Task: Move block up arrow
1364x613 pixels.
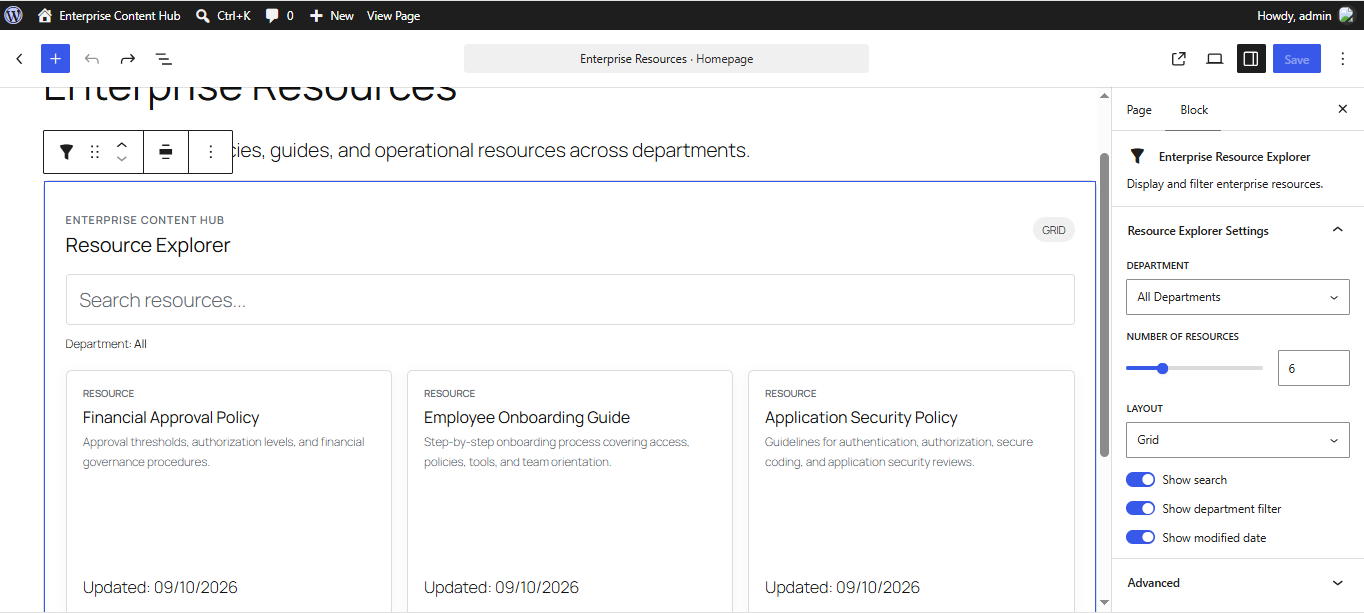Action: (x=122, y=144)
